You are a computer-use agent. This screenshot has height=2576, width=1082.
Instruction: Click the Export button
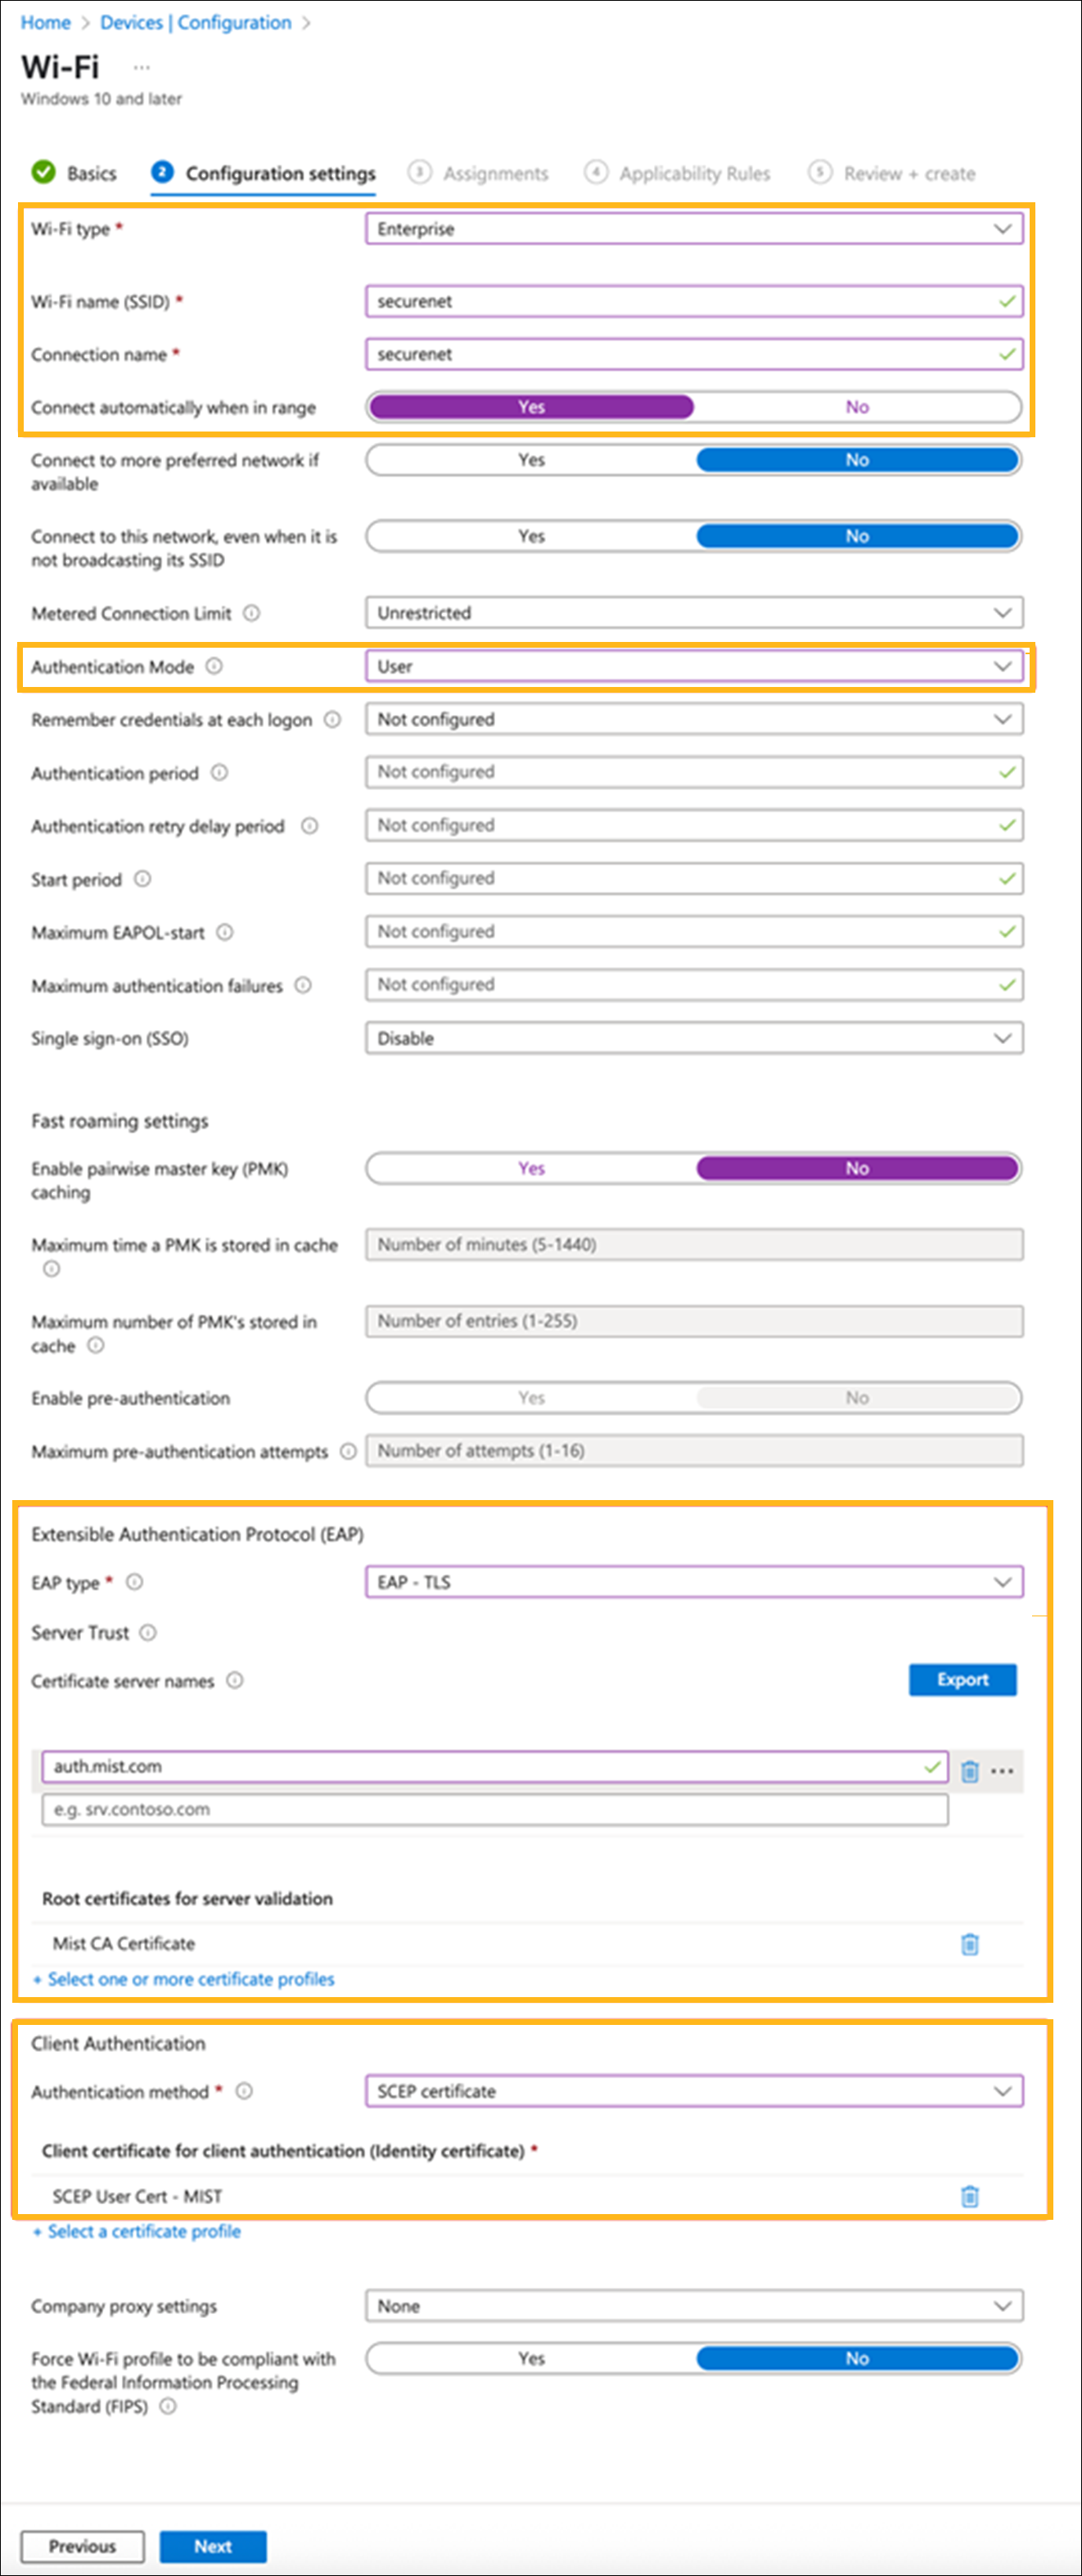coord(962,1679)
